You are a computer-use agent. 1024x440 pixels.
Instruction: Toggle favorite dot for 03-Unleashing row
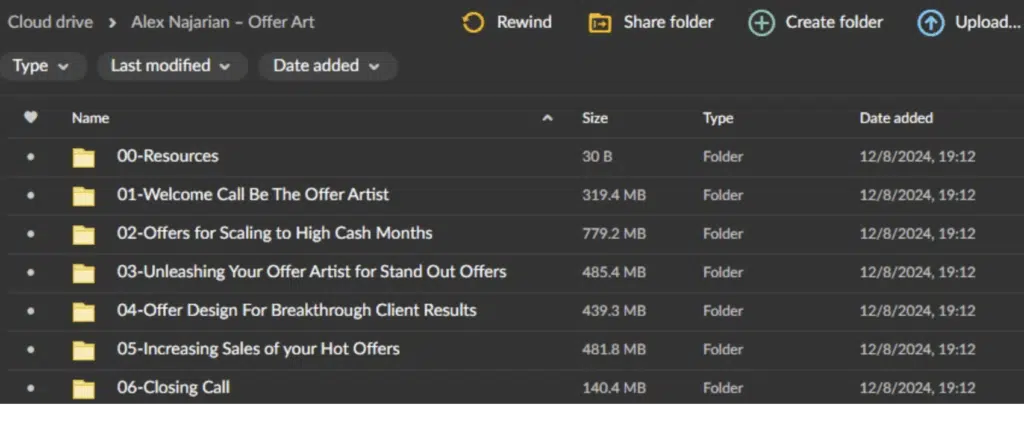point(31,272)
